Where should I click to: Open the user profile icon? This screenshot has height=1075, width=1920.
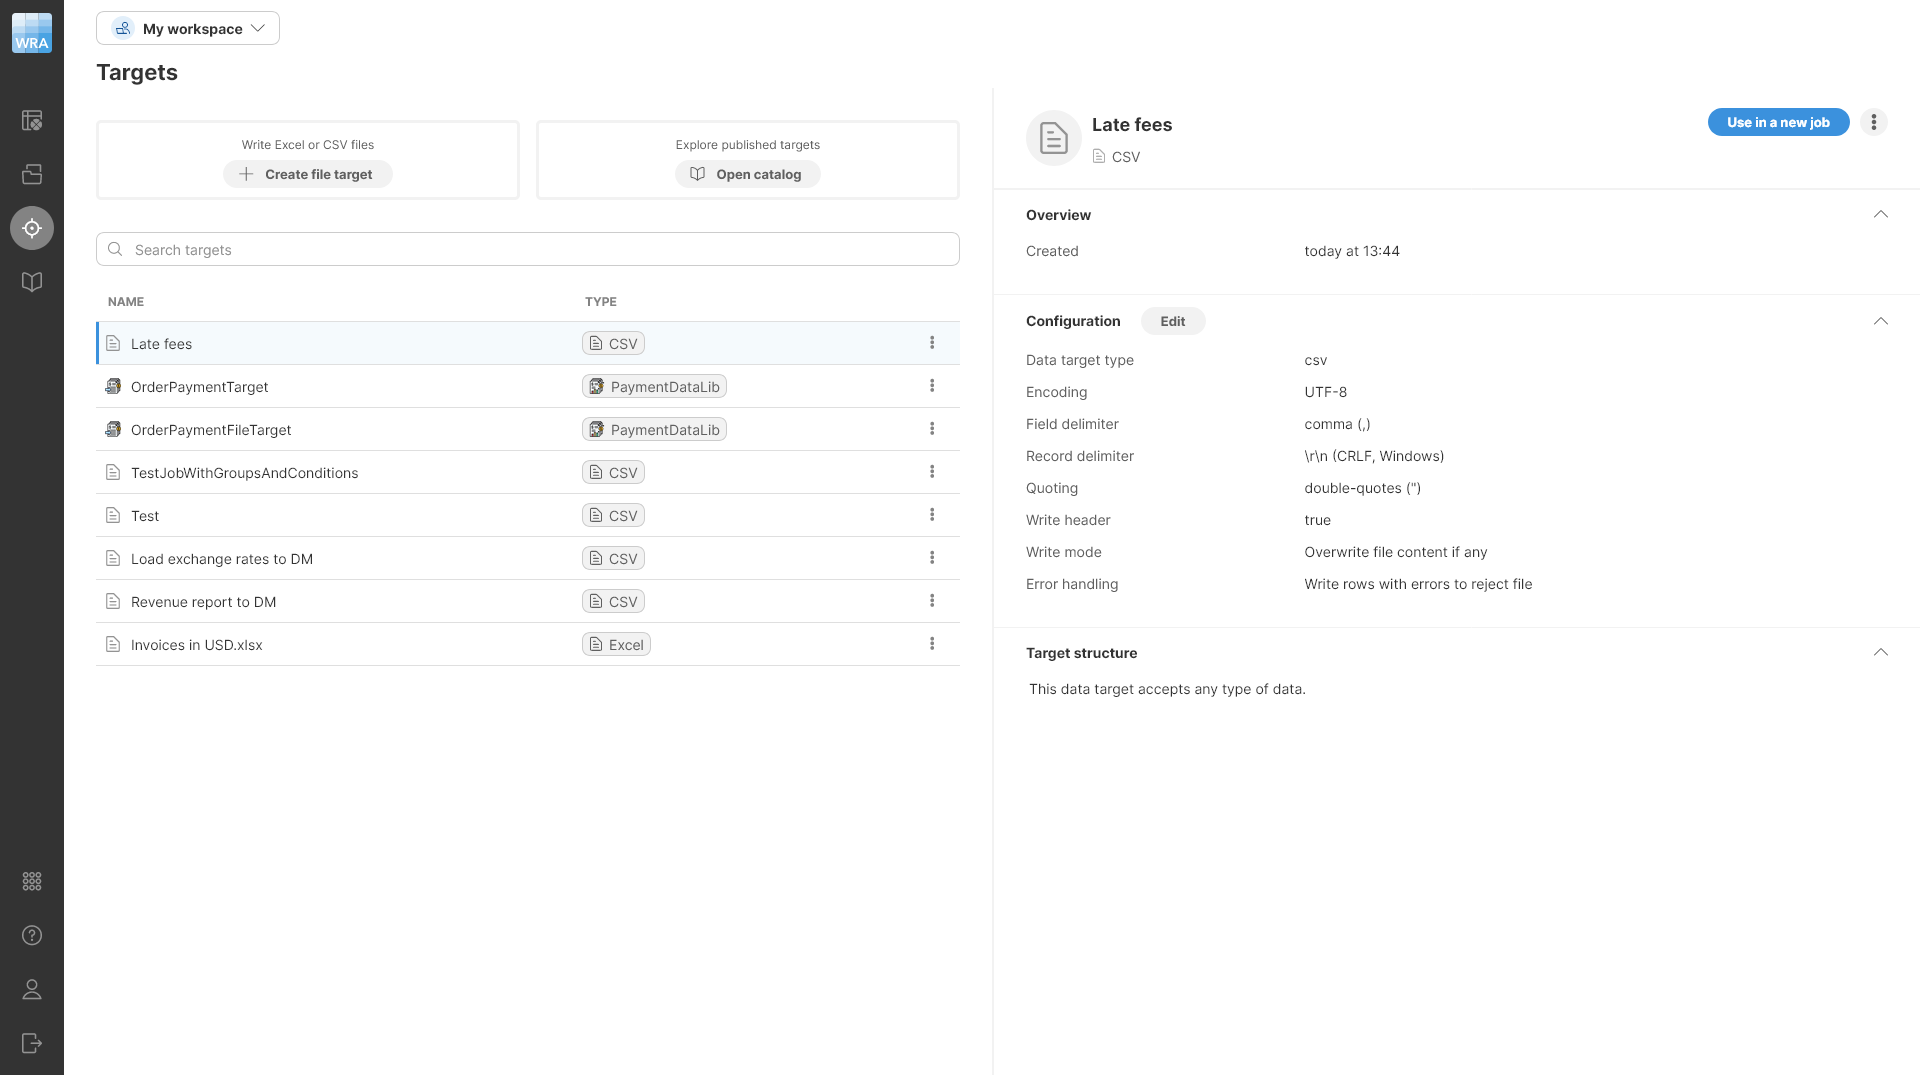(x=32, y=989)
